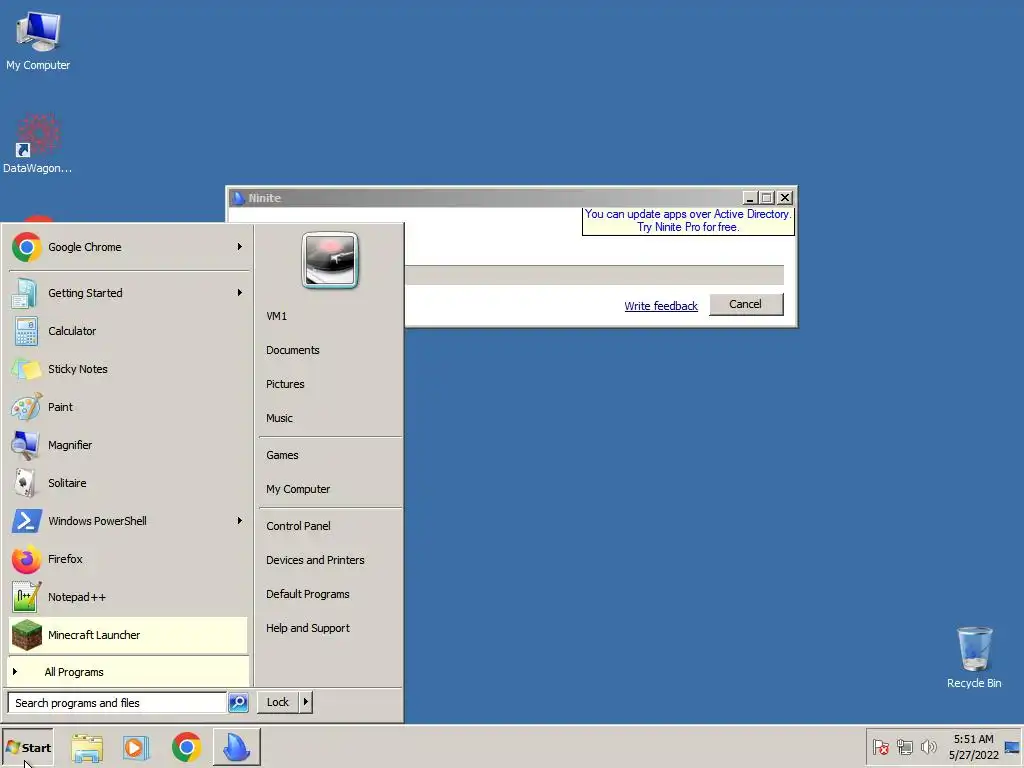Image resolution: width=1024 pixels, height=768 pixels.
Task: Expand the Windows PowerShell submenu arrow
Action: coord(240,520)
